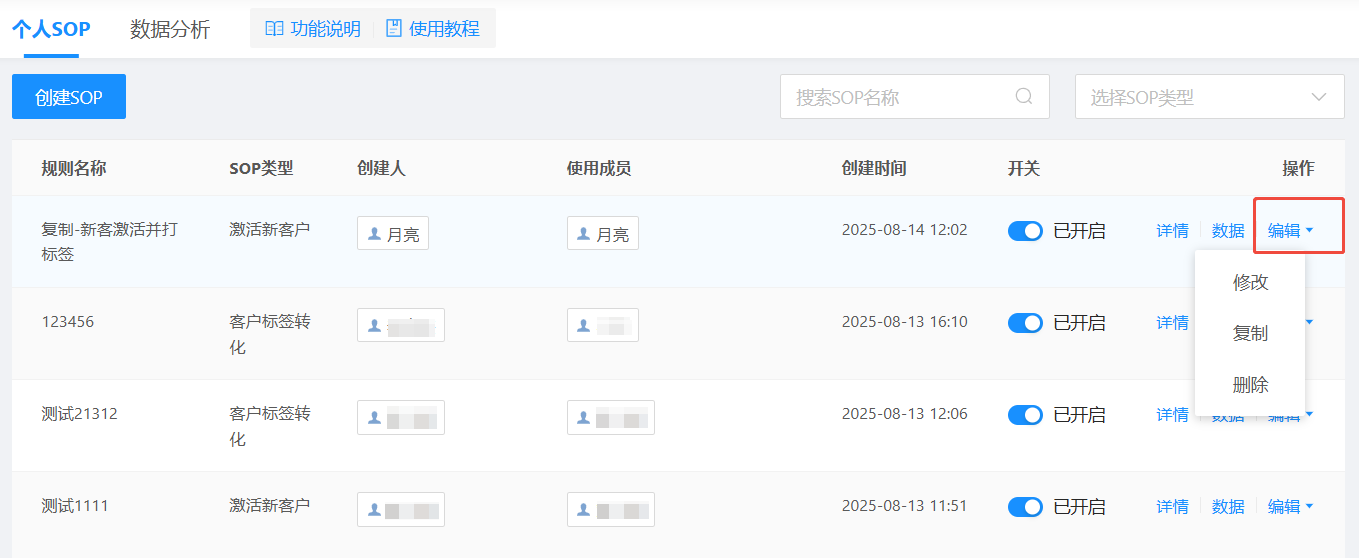Image resolution: width=1359 pixels, height=558 pixels.
Task: Click rule name 测试1111
Action: [75, 506]
